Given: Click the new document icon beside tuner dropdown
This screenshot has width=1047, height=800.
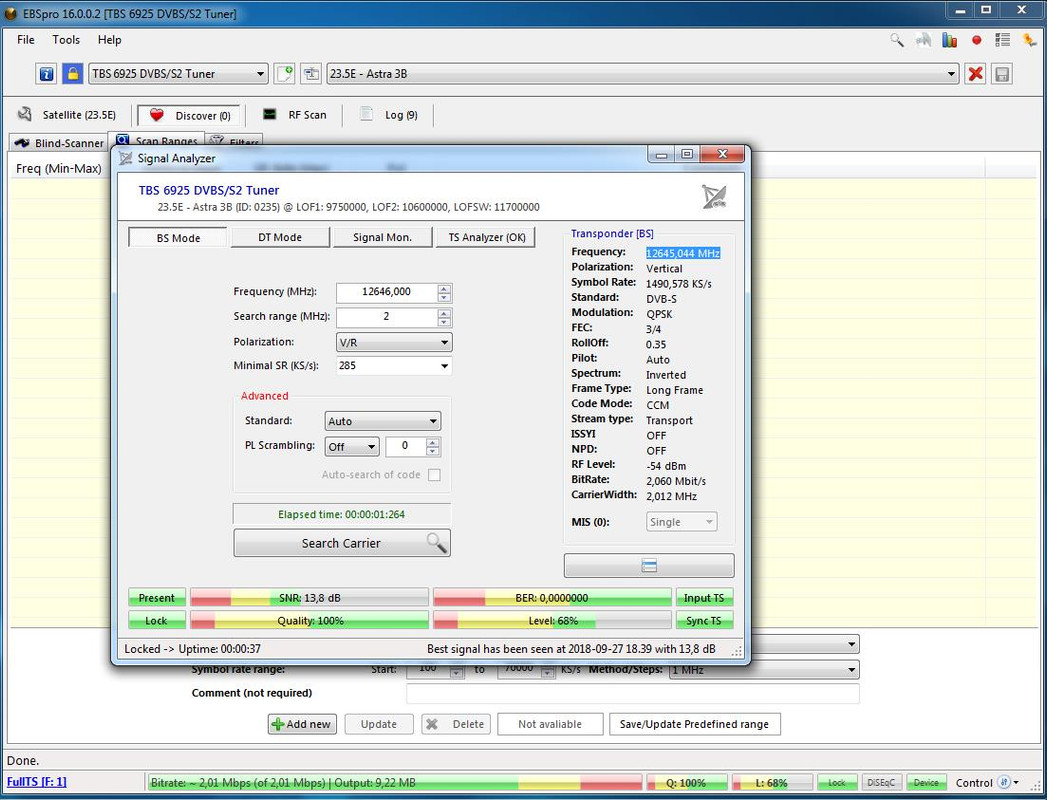Looking at the screenshot, I should pyautogui.click(x=284, y=73).
